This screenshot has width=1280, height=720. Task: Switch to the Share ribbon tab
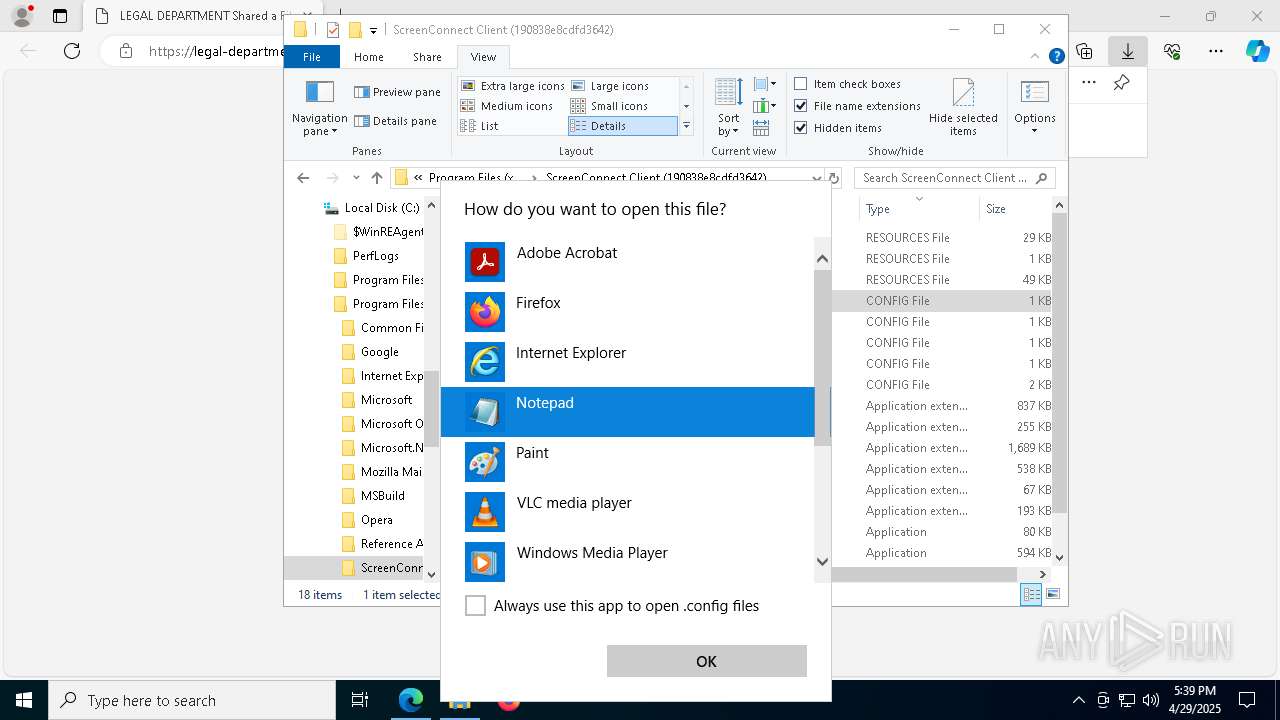click(427, 57)
